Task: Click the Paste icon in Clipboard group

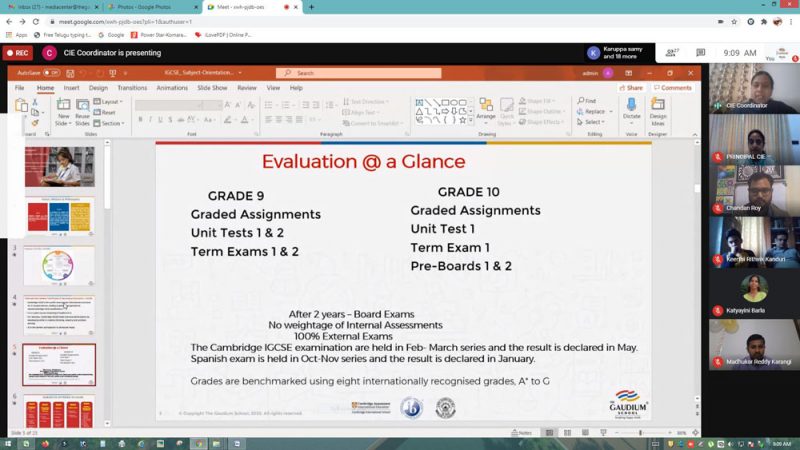Action: [21, 106]
